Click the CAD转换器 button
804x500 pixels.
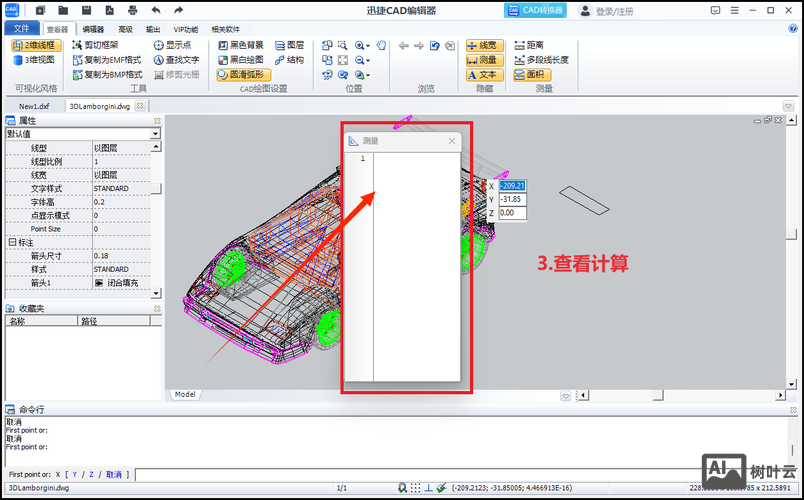click(534, 11)
